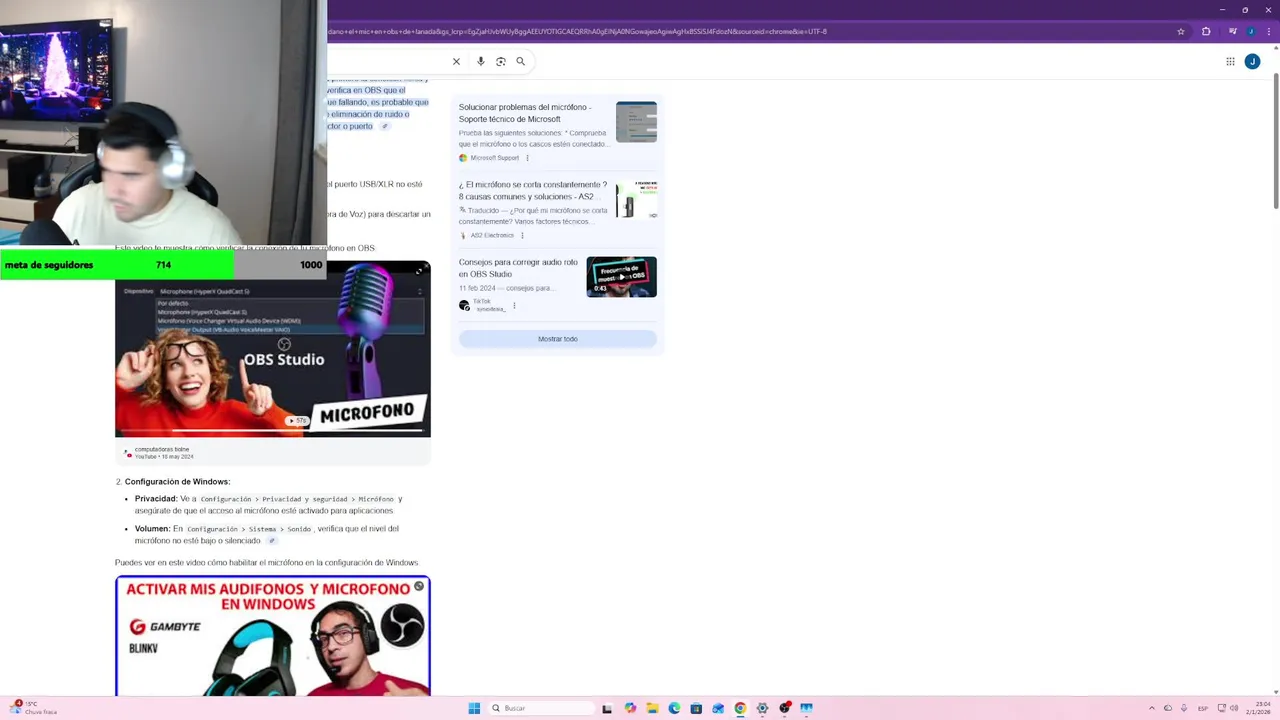Open Chrome media controls icon
Screen dimensions: 1280x720
click(x=1231, y=31)
